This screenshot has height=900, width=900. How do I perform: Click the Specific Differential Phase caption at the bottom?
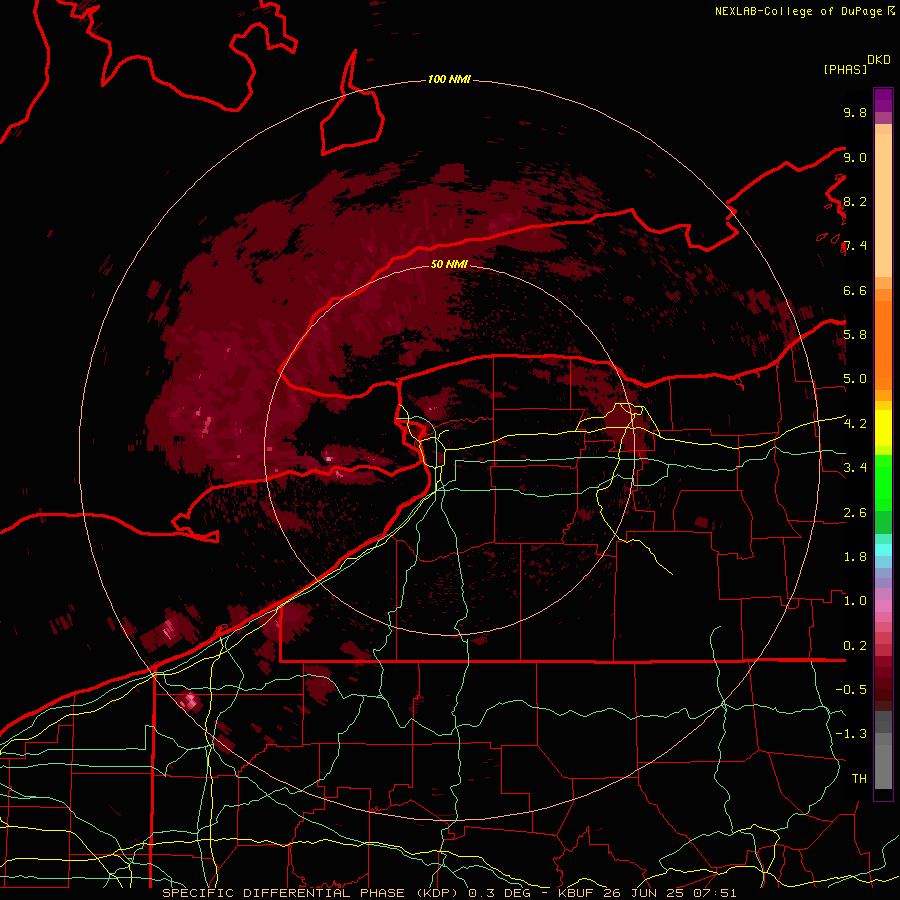(449, 893)
